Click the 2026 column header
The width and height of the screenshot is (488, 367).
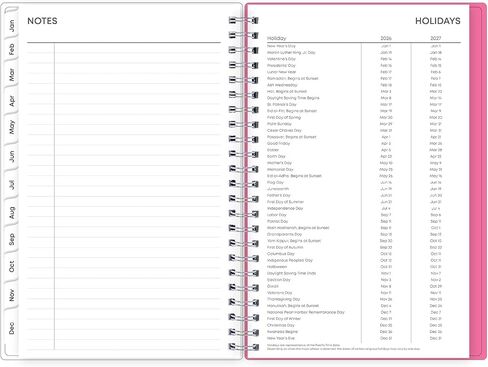386,38
